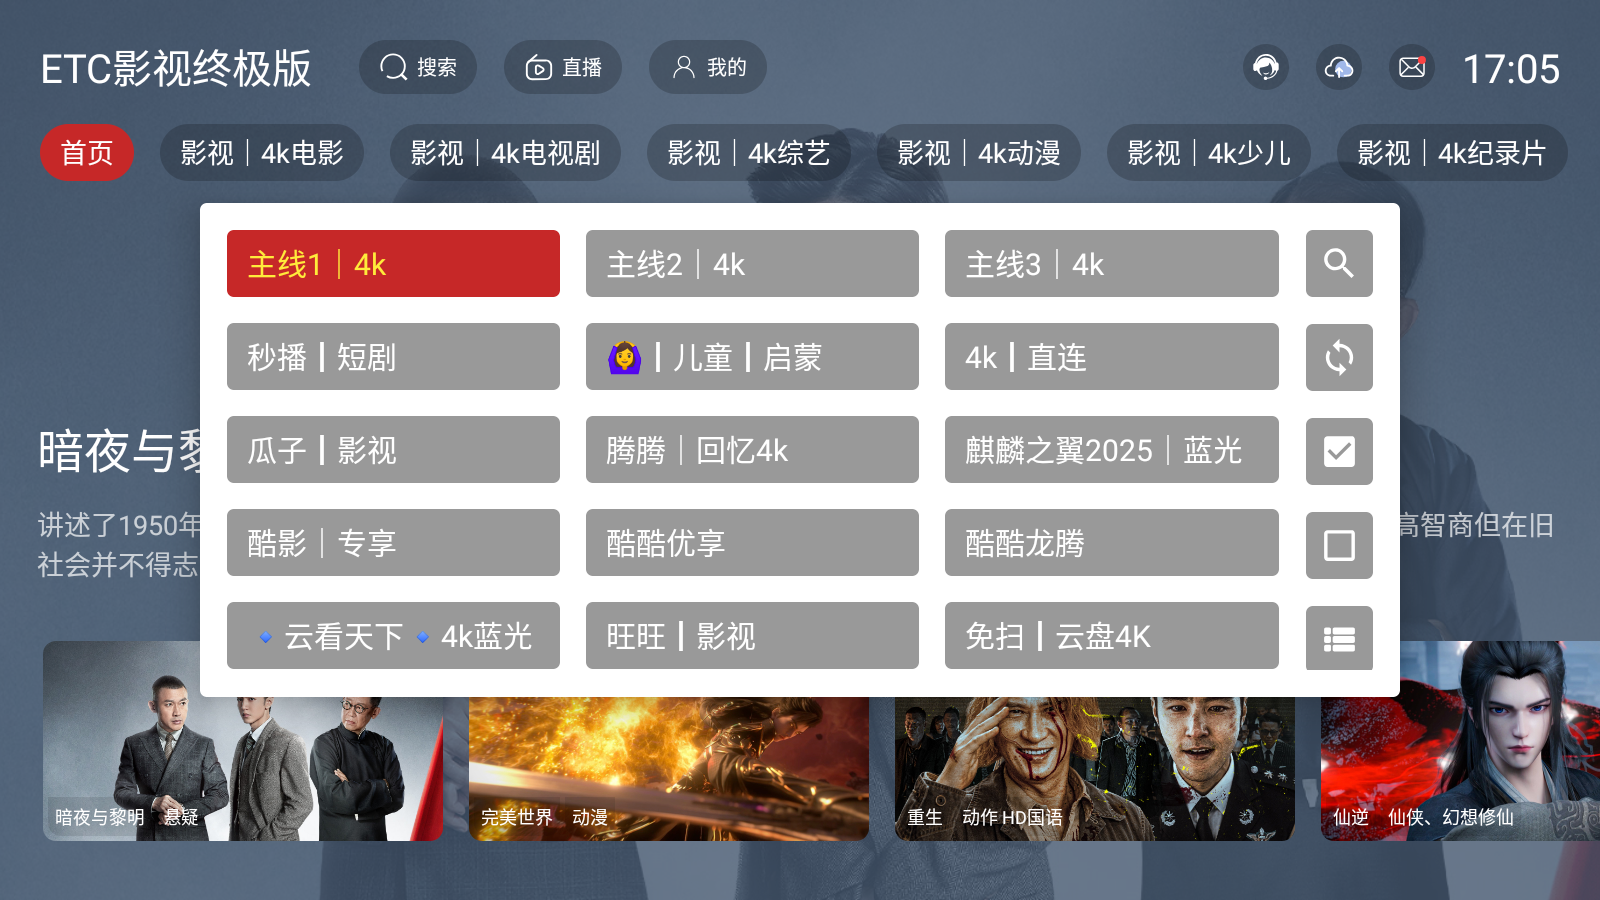
Task: Click the magnifier icon in source dialog
Action: 1339,264
